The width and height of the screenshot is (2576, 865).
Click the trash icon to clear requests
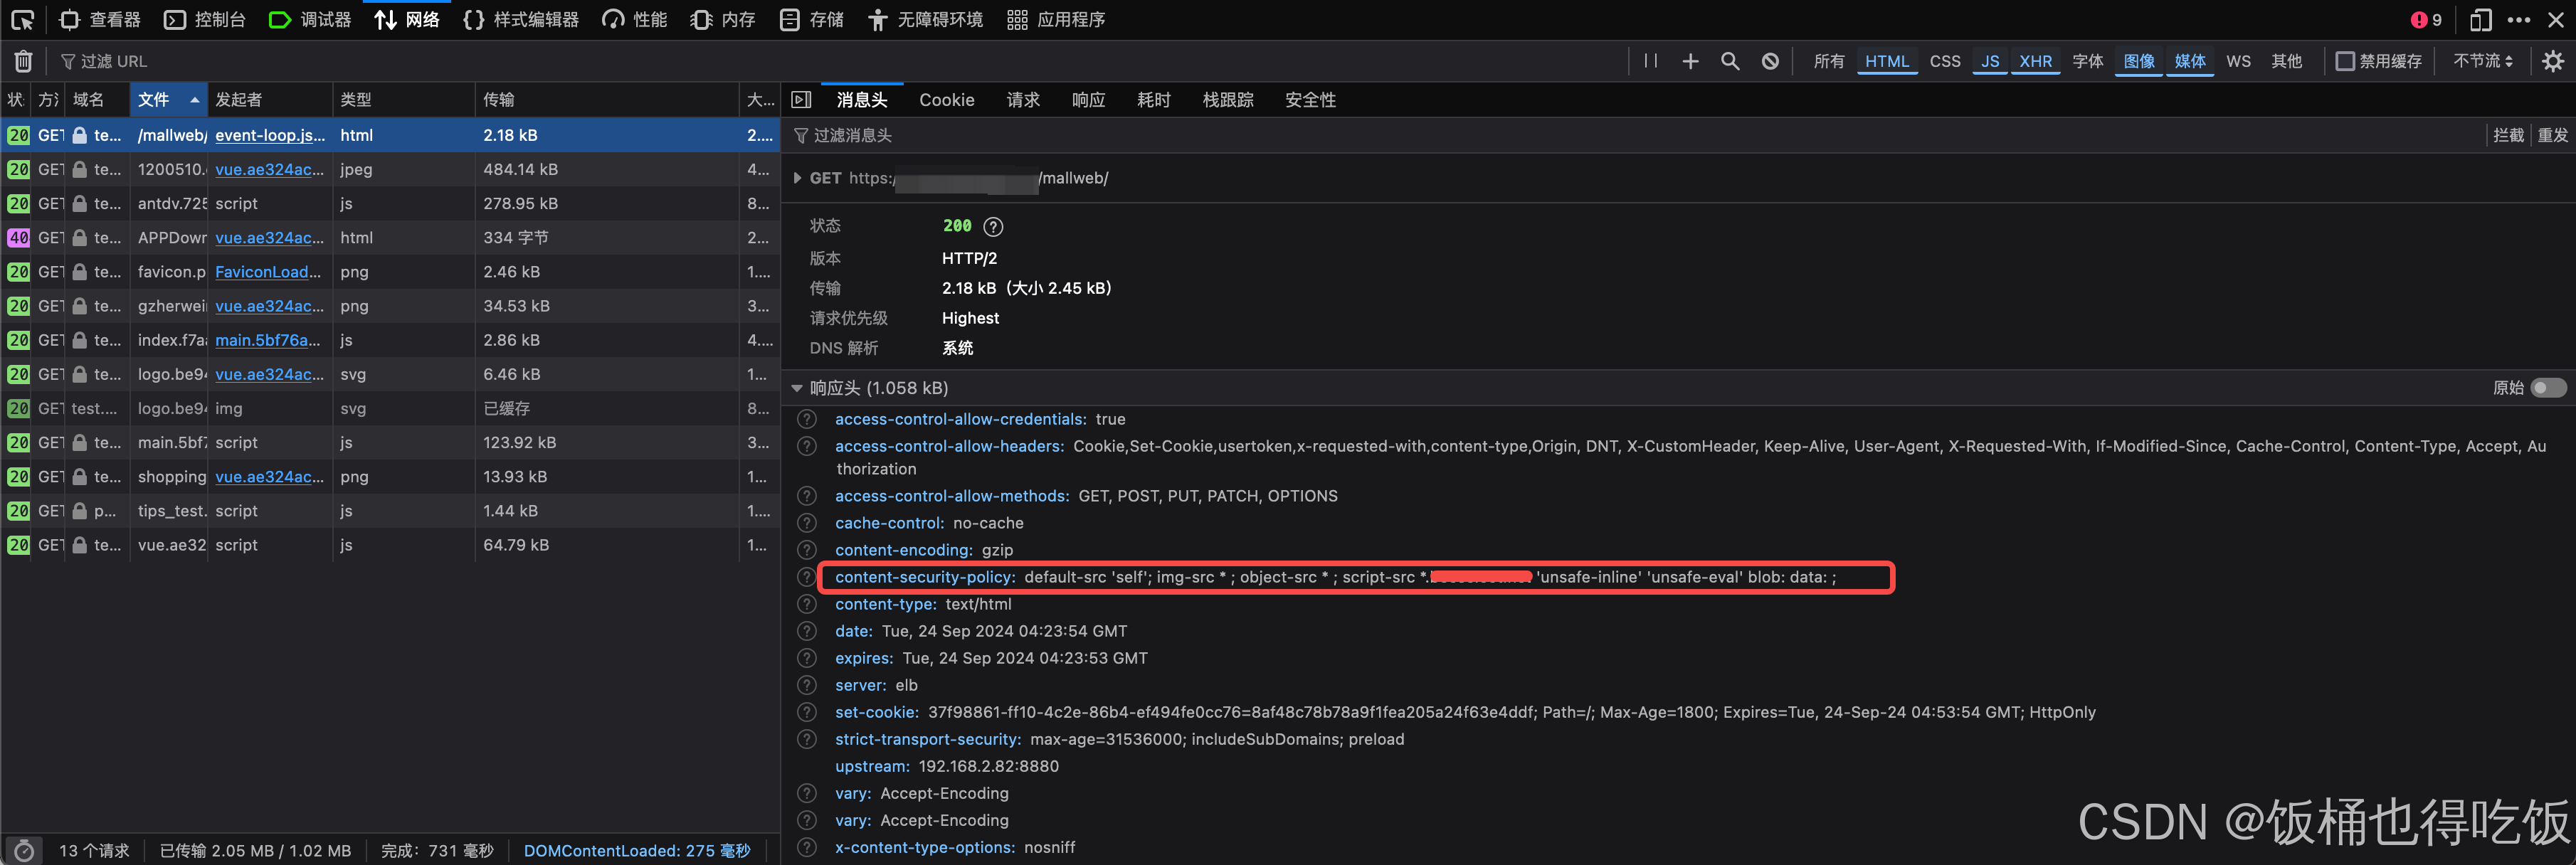click(x=23, y=61)
